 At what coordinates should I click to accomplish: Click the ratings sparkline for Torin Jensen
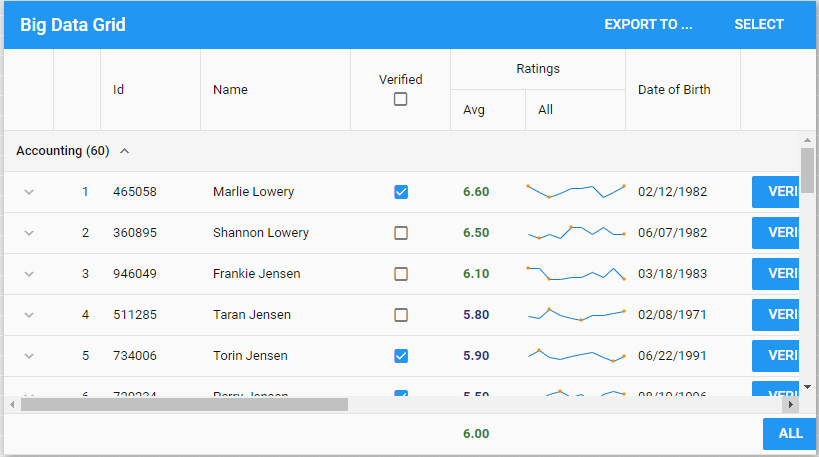[x=576, y=356]
